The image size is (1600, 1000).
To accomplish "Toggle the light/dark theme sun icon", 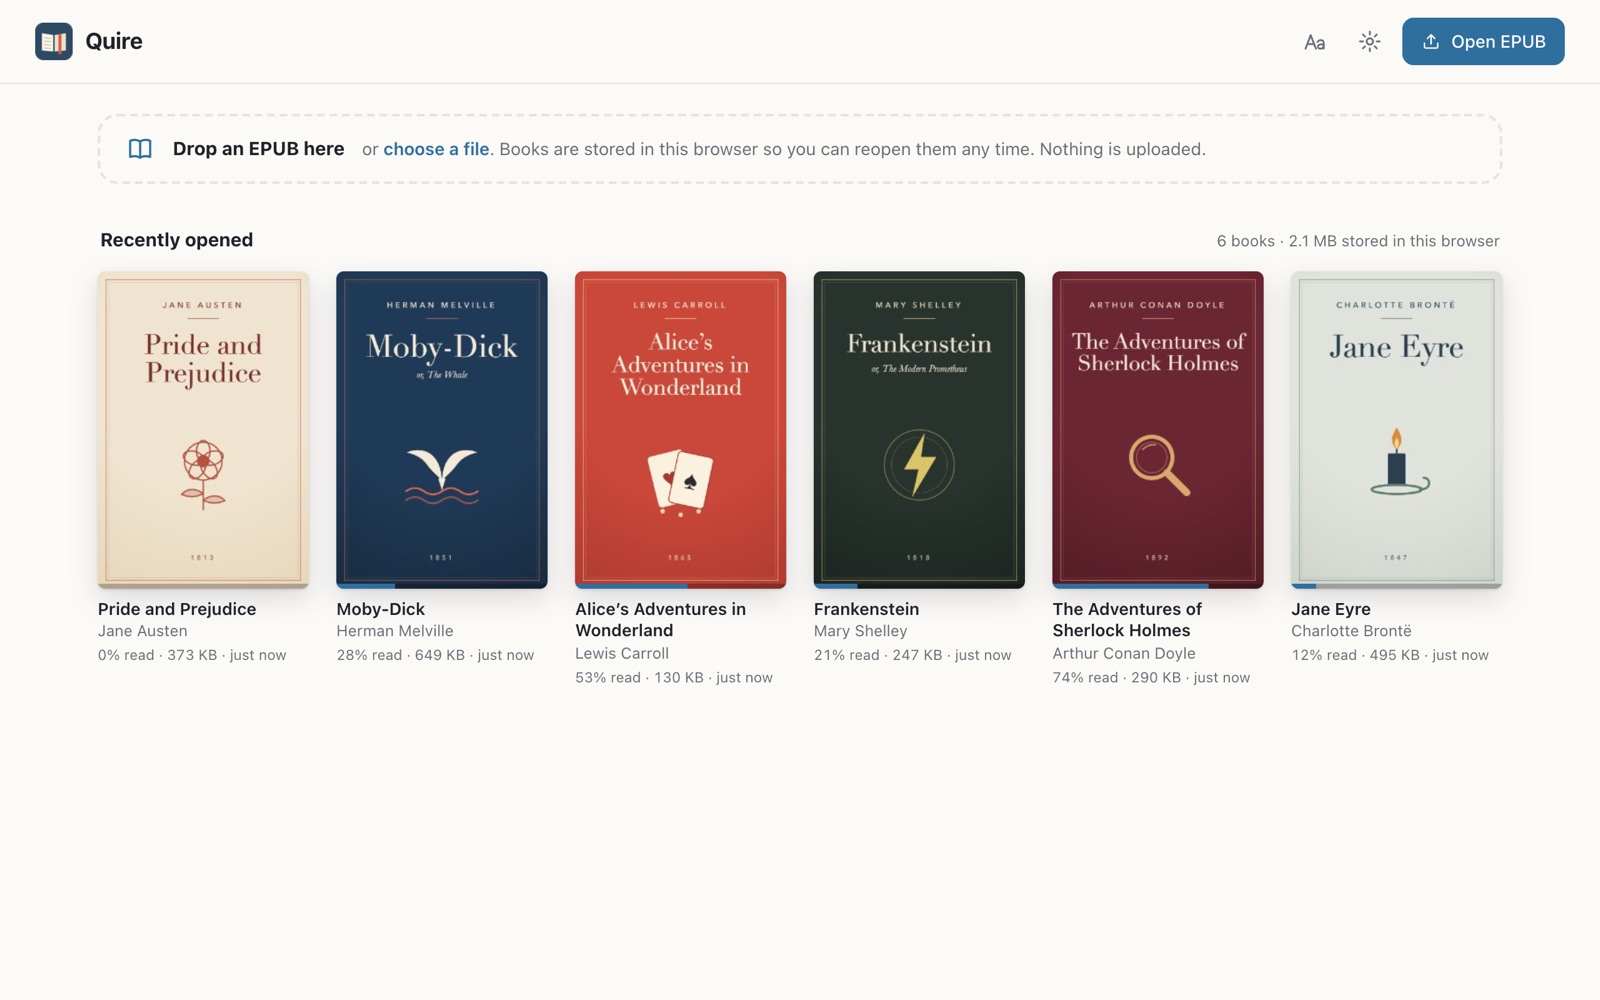I will click(x=1369, y=42).
